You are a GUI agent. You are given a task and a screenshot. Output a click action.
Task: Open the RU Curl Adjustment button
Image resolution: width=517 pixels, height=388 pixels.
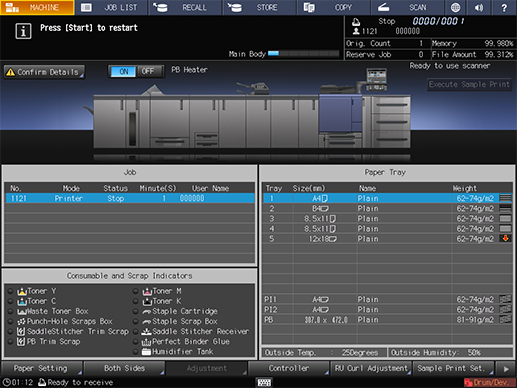point(371,368)
